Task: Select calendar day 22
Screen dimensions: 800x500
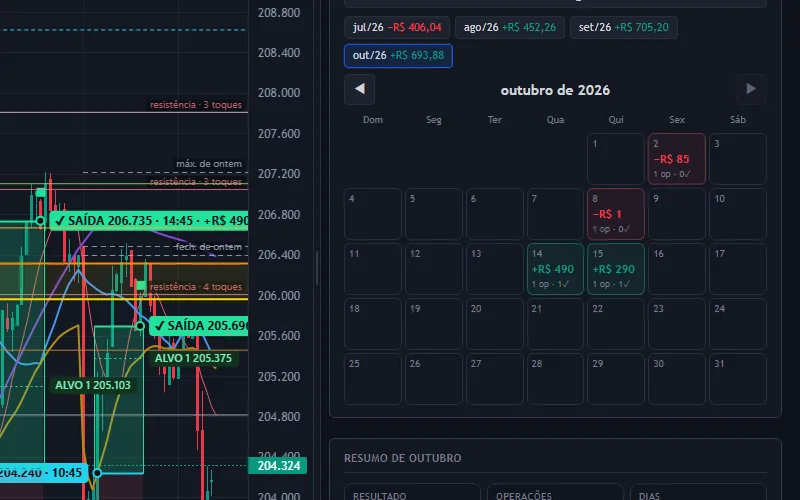Action: click(616, 324)
